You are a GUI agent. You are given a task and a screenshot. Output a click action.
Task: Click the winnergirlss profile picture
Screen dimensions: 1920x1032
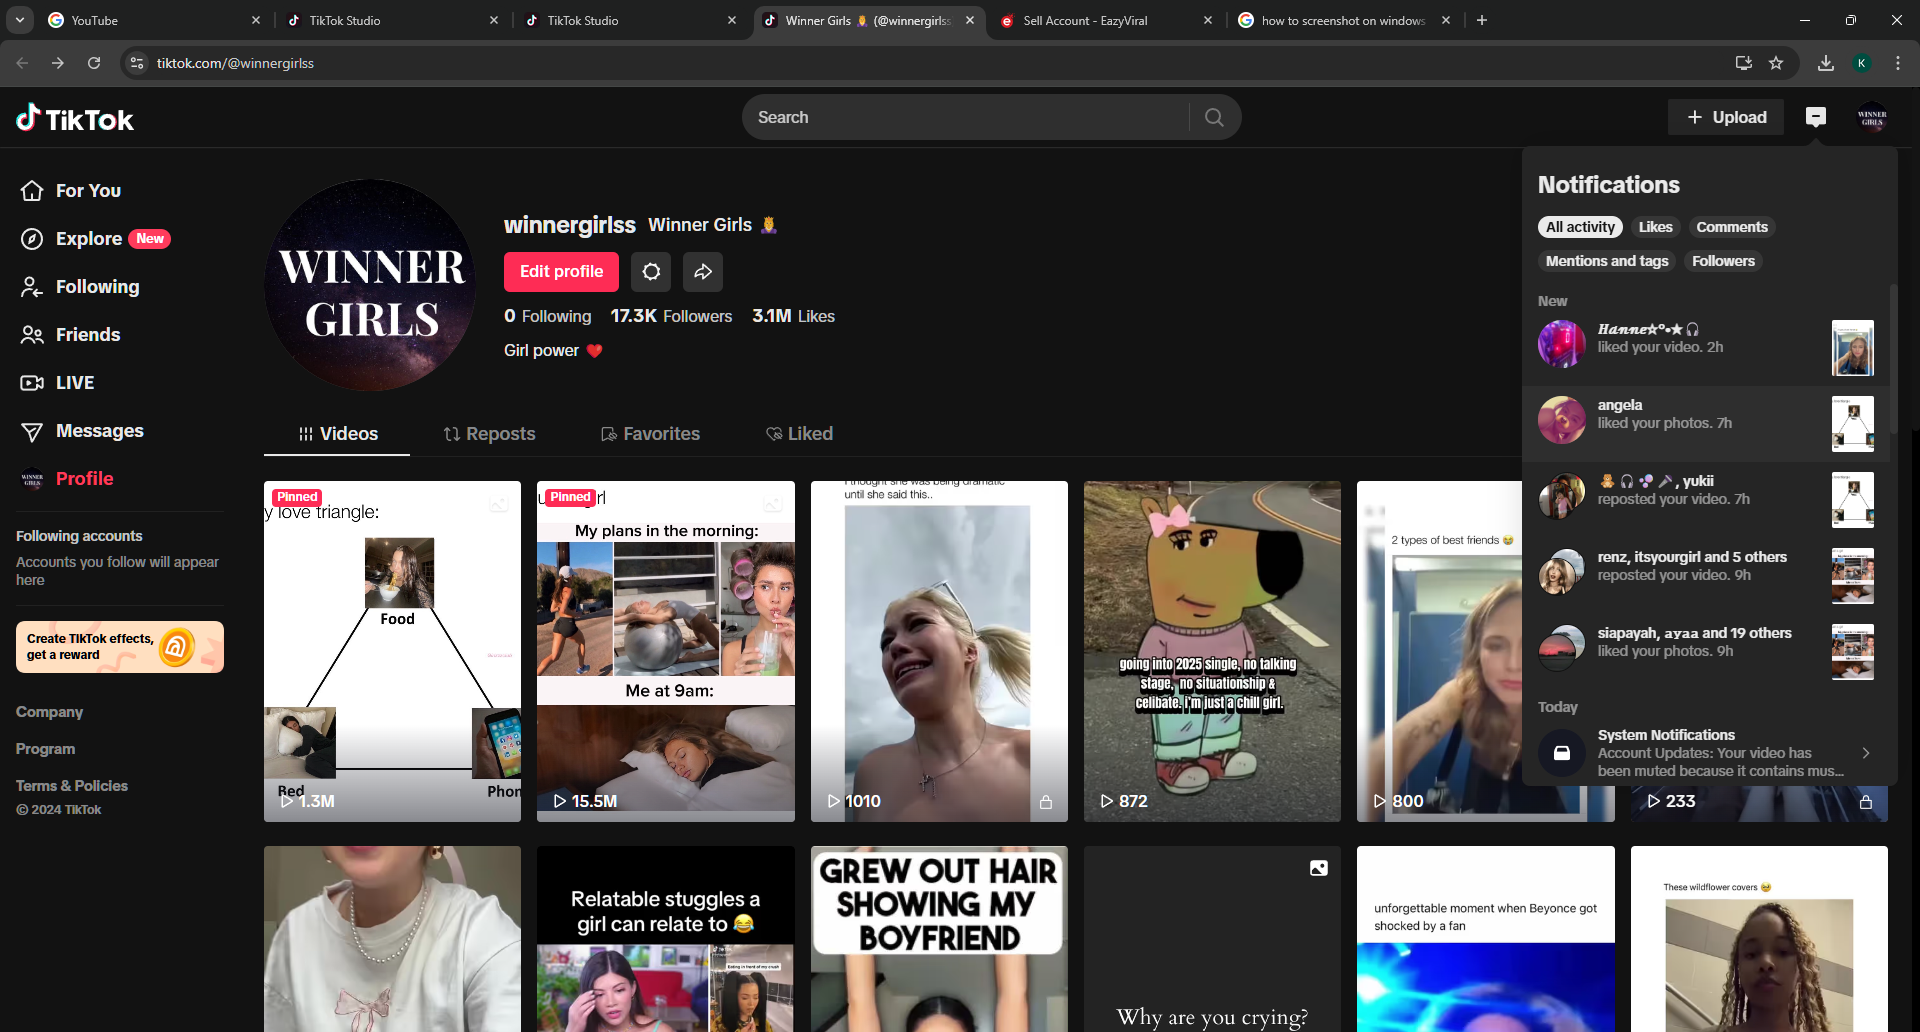(370, 285)
